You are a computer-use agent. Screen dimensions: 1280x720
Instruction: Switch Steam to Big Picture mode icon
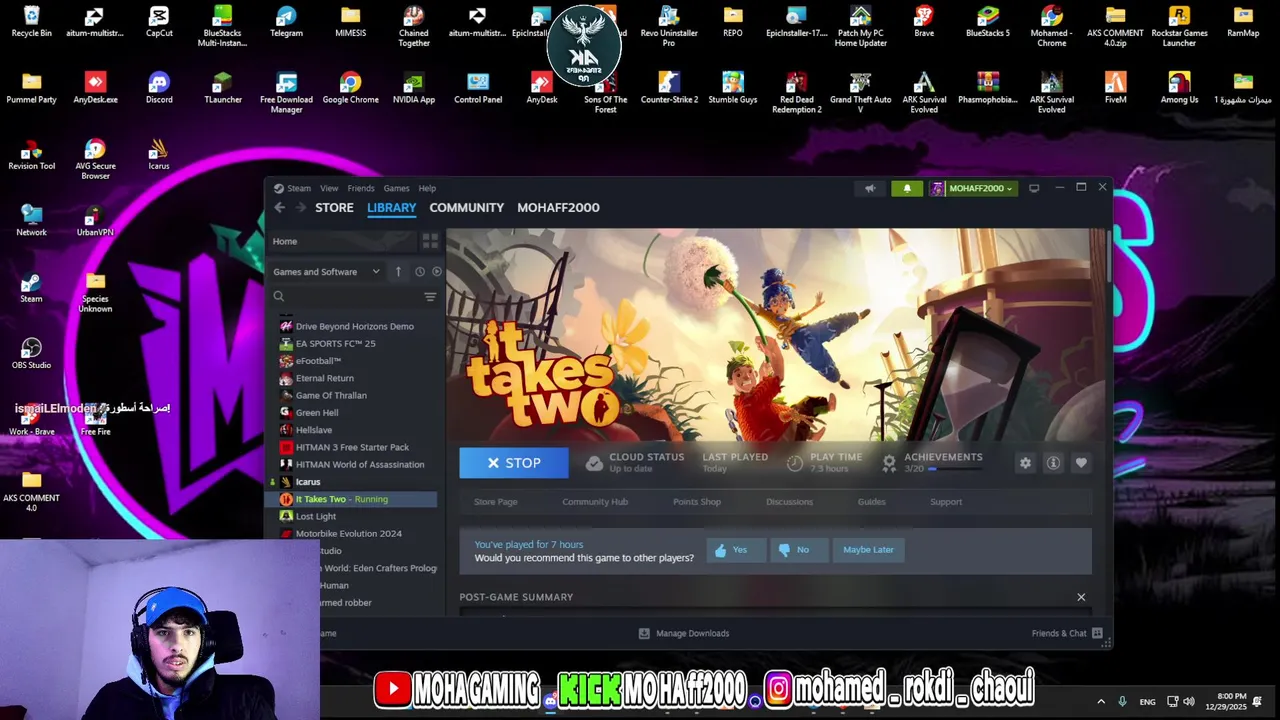(x=1034, y=188)
